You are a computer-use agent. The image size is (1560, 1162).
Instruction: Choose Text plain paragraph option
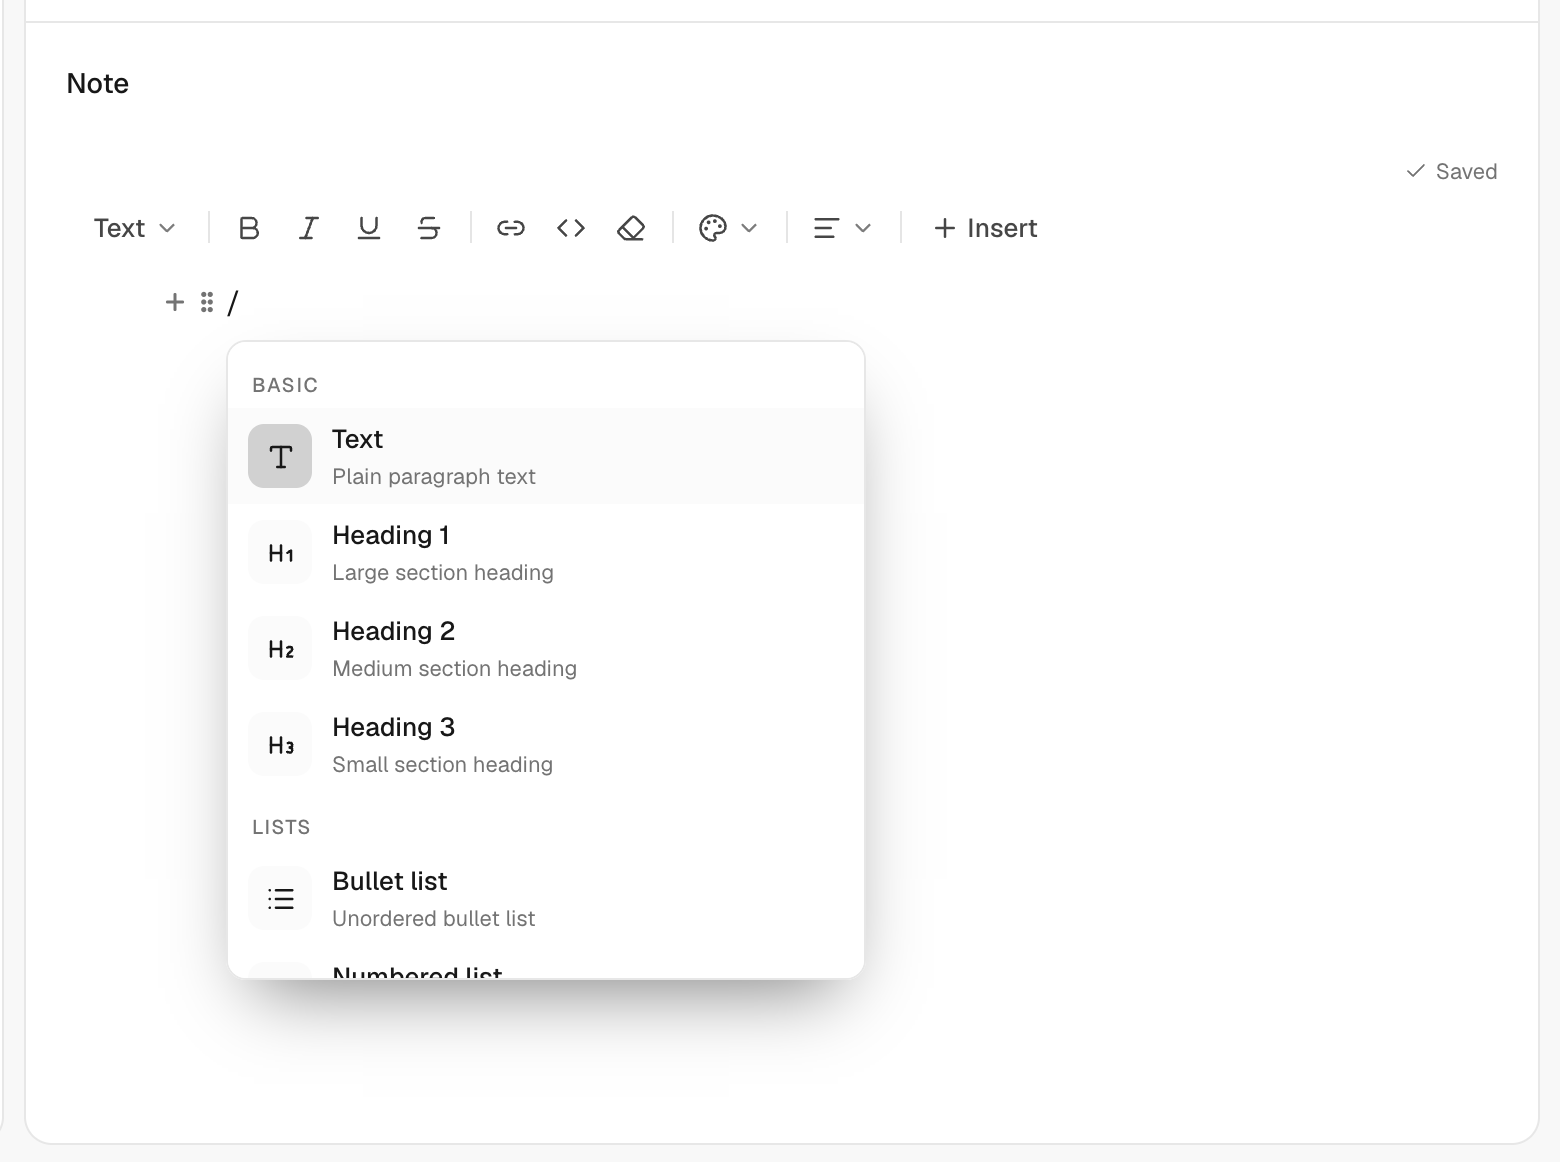546,456
